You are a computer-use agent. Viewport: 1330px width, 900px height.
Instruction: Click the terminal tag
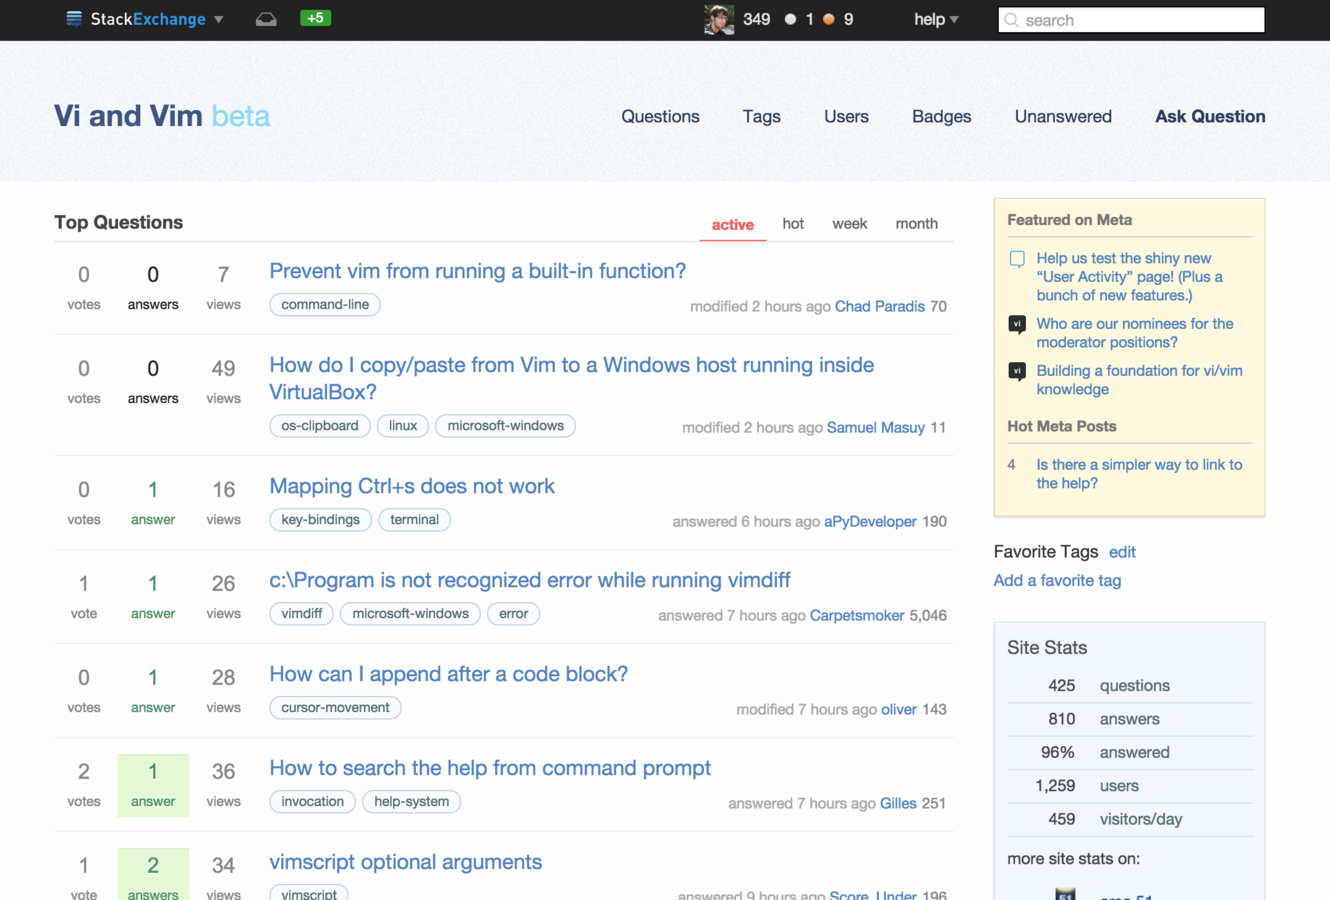point(415,520)
